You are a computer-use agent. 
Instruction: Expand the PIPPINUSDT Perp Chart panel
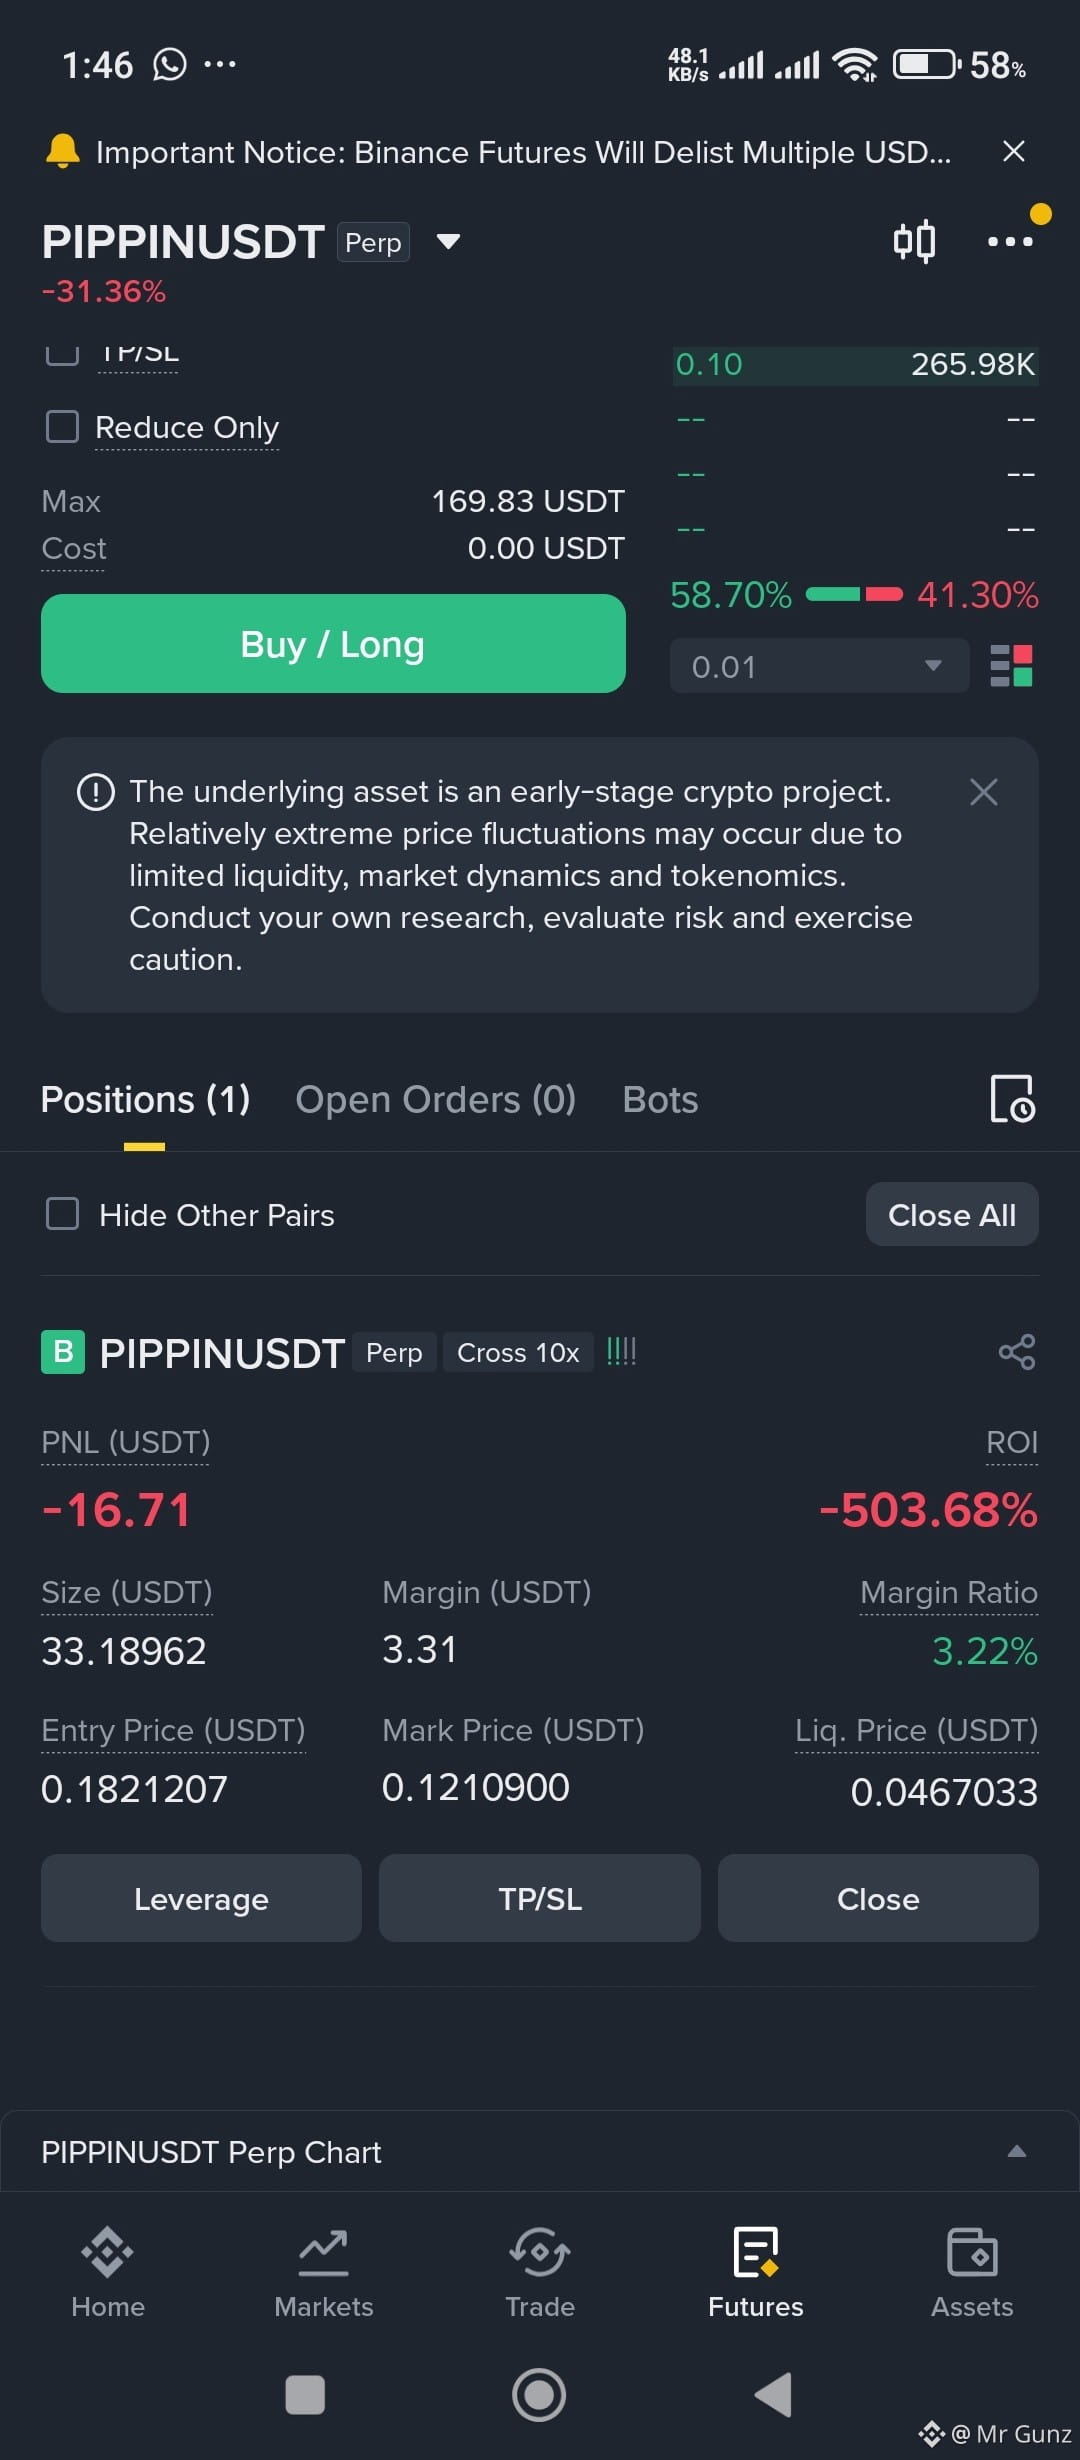1017,2151
